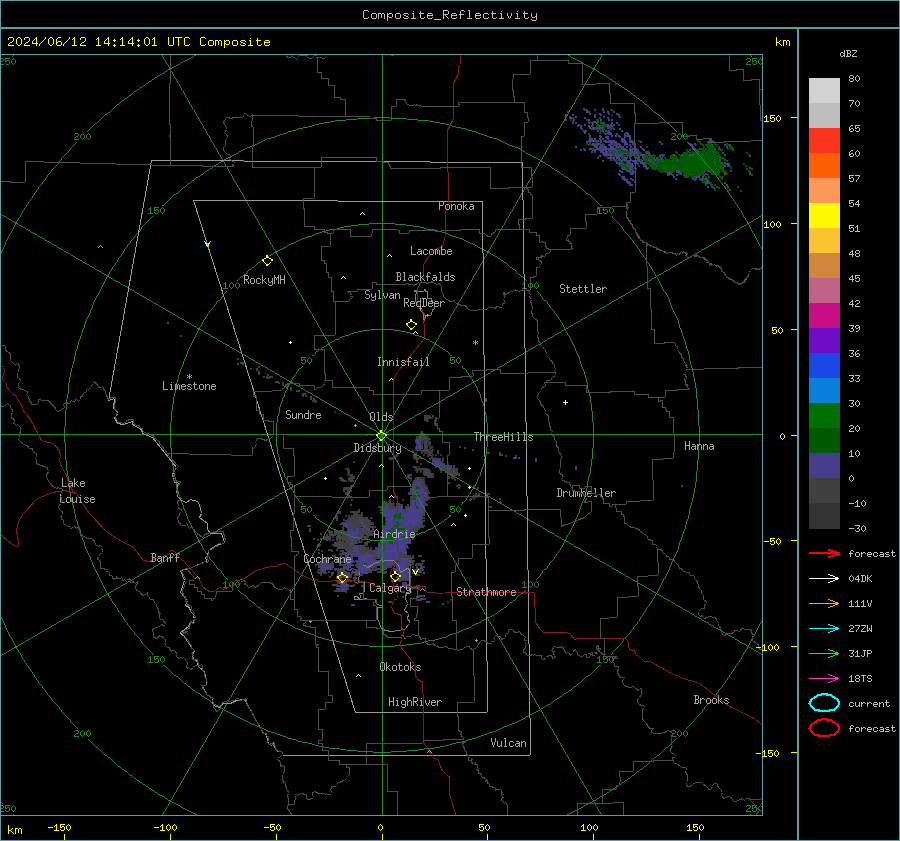This screenshot has width=900, height=841.
Task: Click the Limestone label
Action: click(x=189, y=386)
